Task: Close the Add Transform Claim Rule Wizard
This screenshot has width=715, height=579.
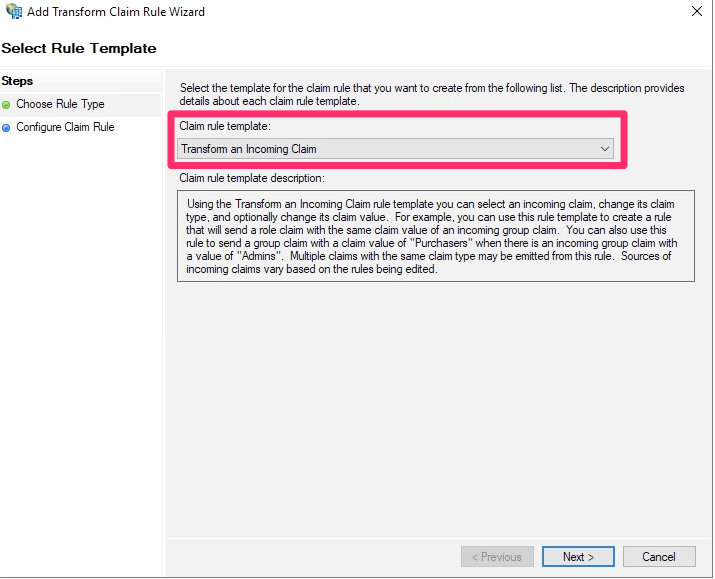Action: coord(696,12)
